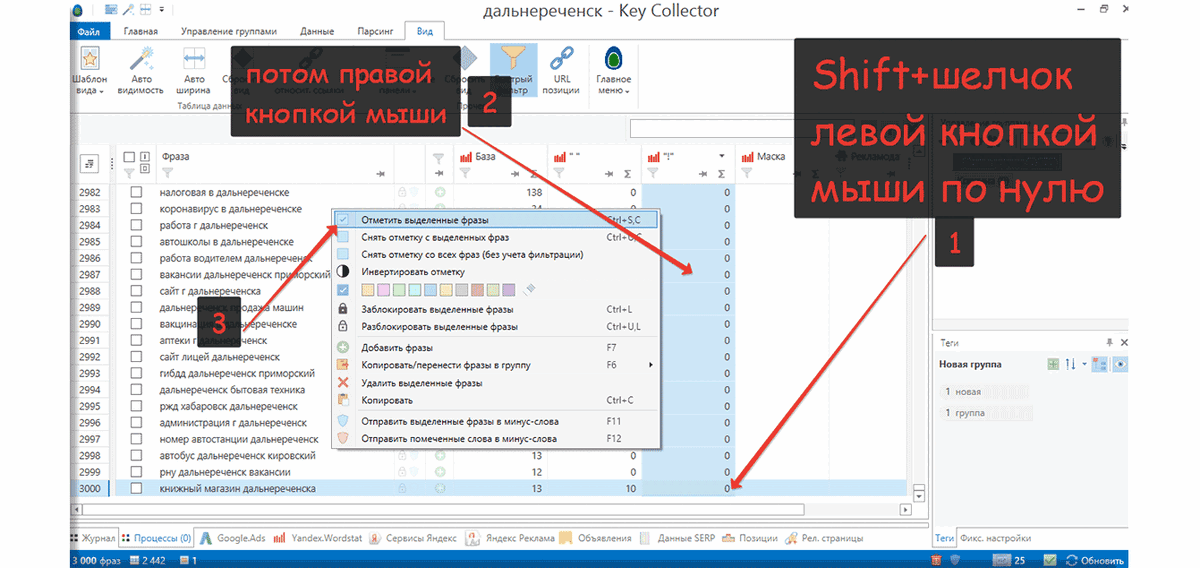This screenshot has height=568, width=1200.
Task: Check the box for row 2982
Action: pos(137,192)
